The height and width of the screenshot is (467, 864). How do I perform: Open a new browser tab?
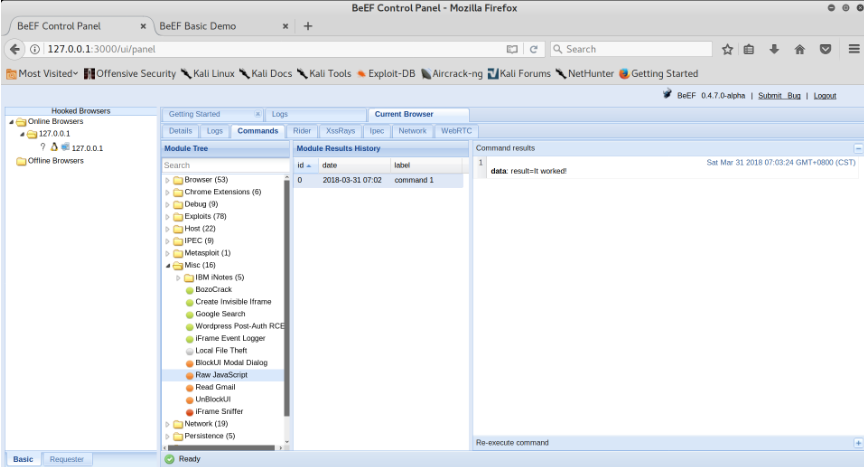(x=308, y=26)
